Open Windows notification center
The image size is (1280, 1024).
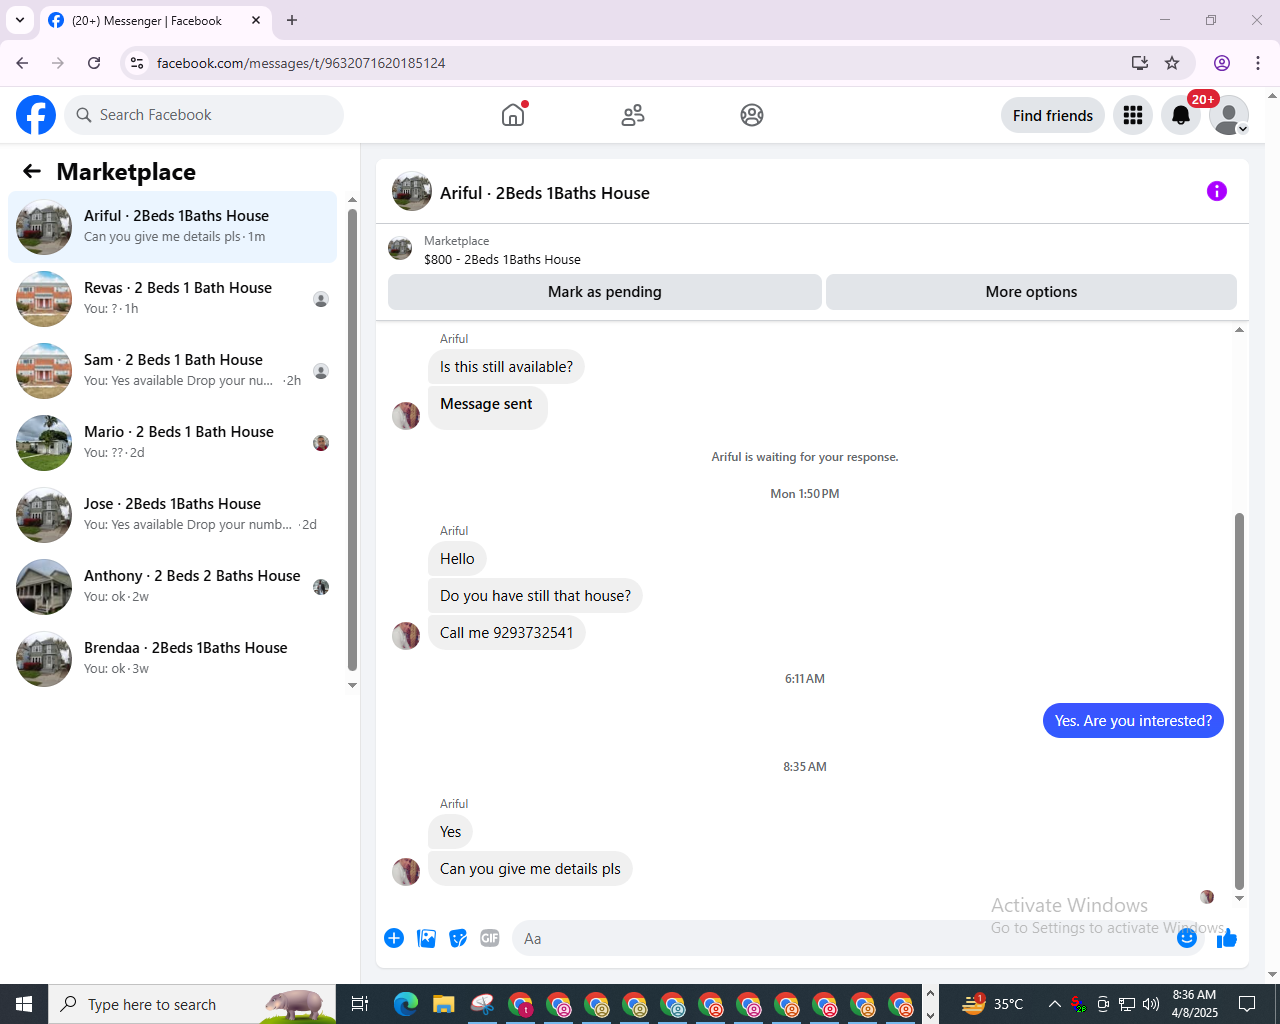[1247, 1004]
